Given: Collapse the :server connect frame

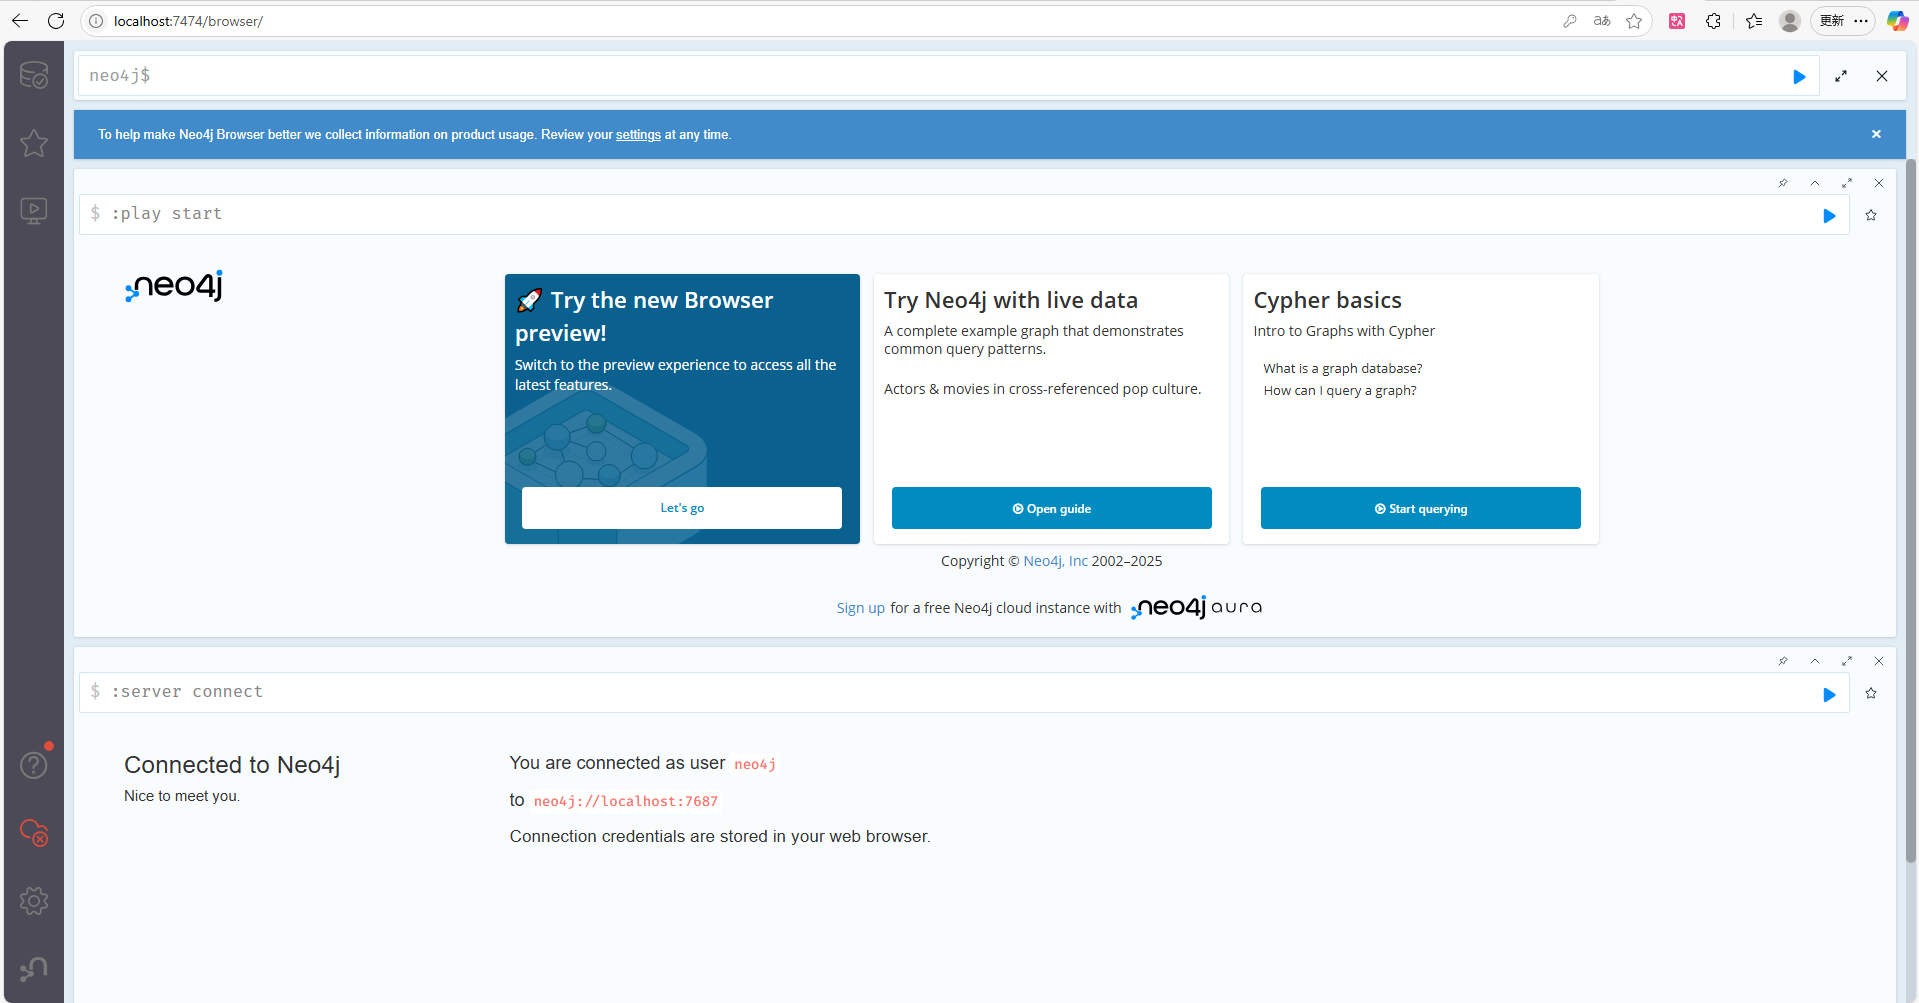Looking at the screenshot, I should coord(1815,661).
